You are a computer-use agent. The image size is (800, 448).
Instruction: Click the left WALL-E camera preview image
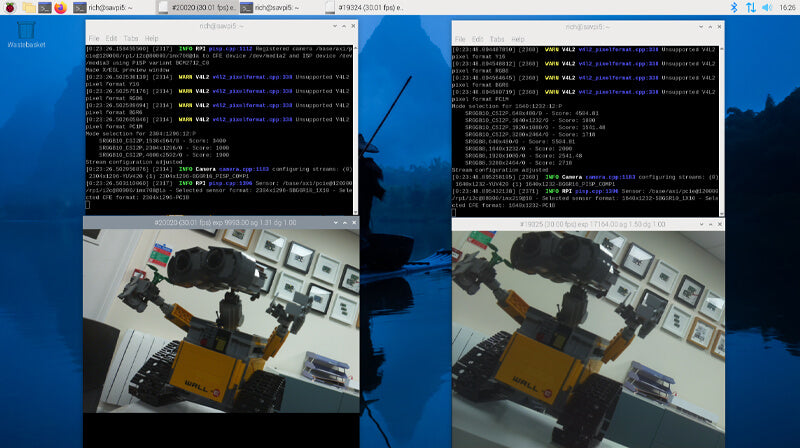221,320
